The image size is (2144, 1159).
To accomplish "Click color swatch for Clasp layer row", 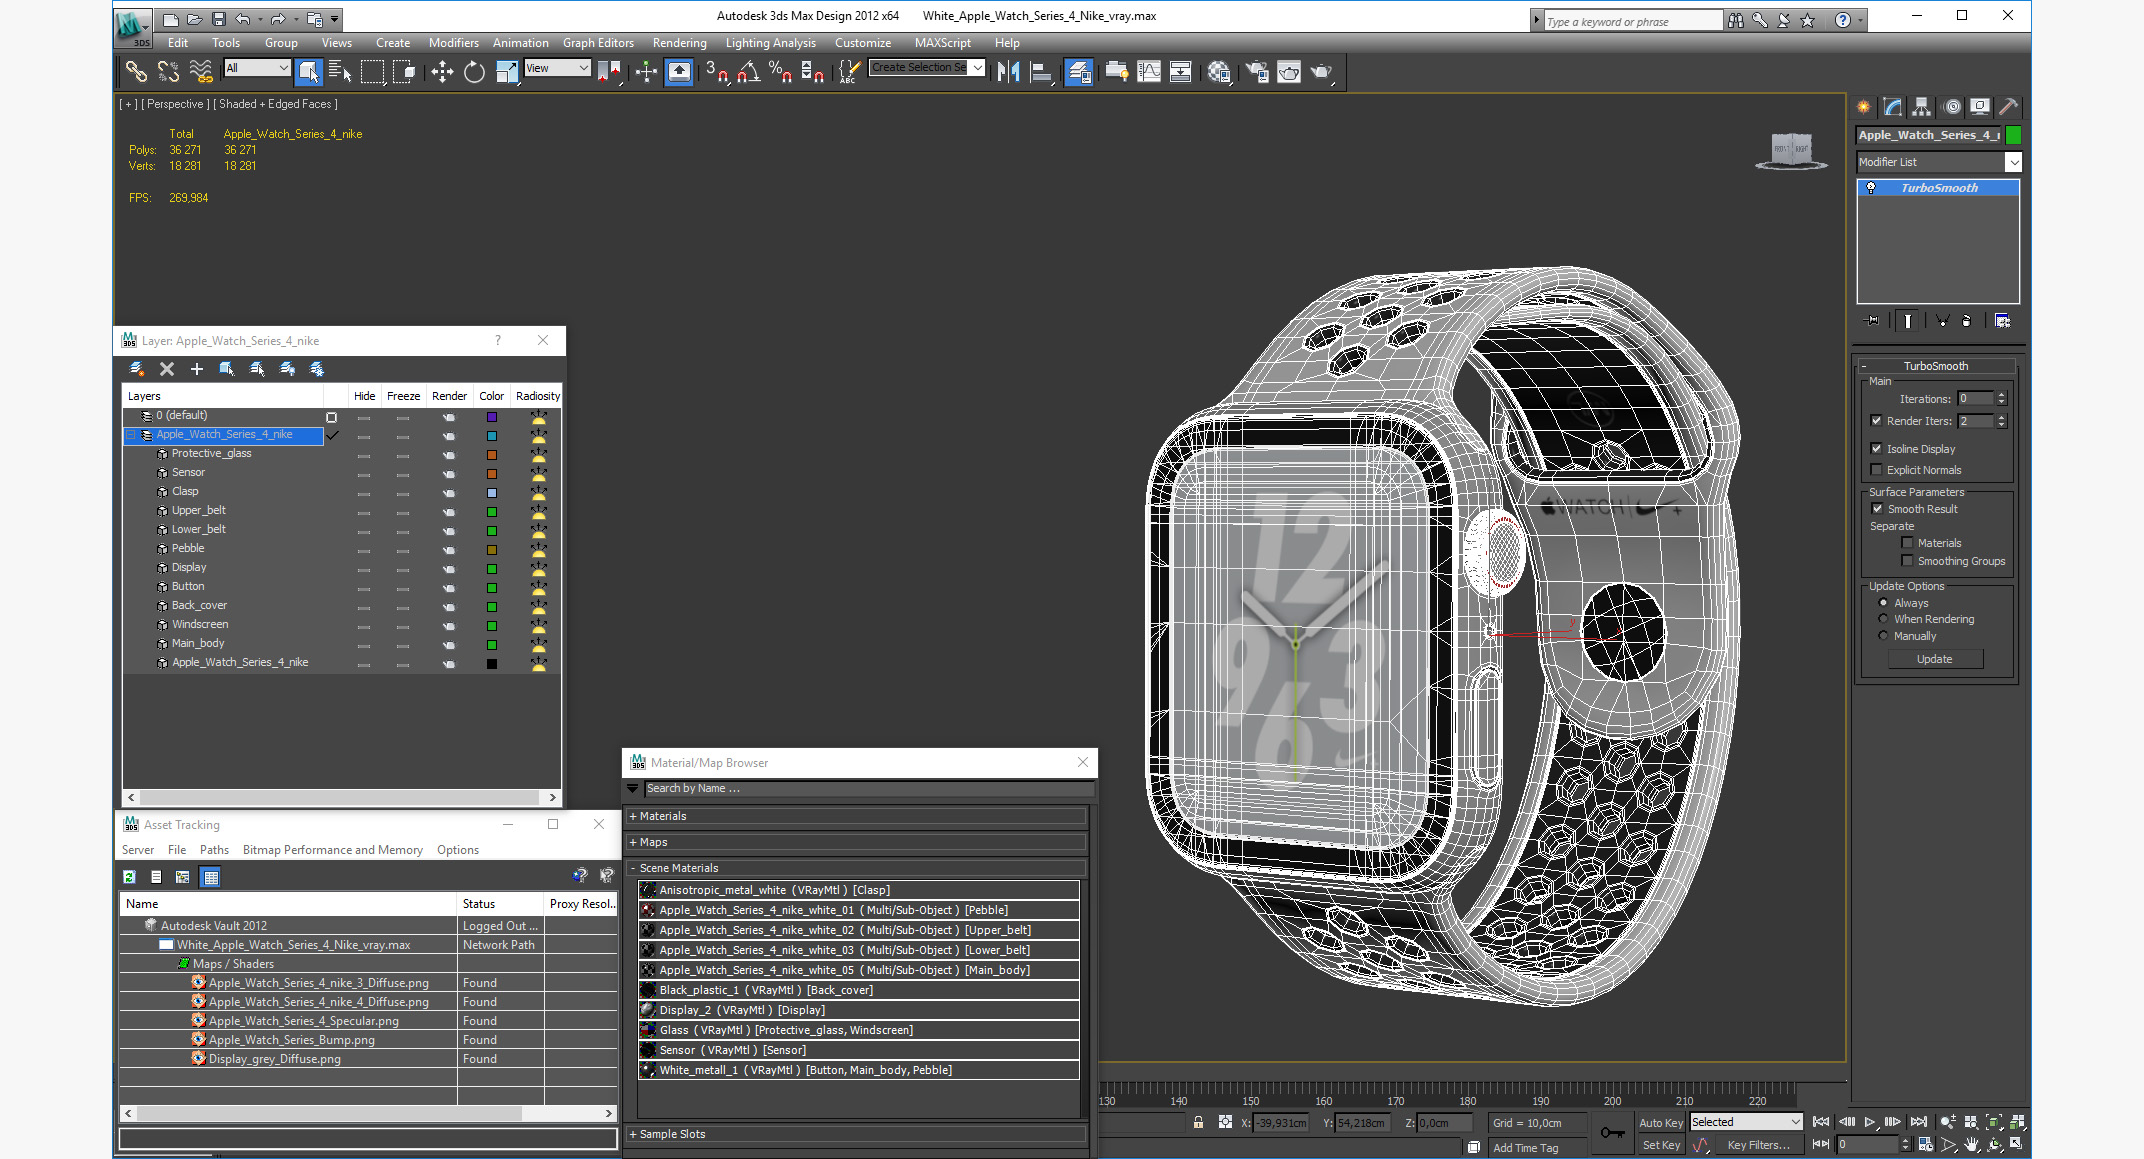I will pos(492,492).
